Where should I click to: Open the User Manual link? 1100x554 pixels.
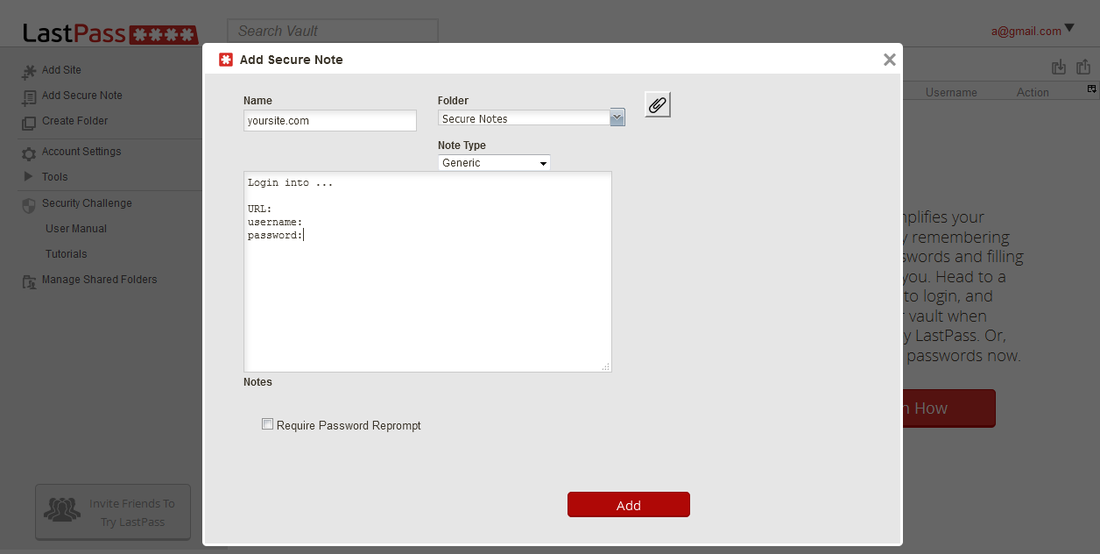76,229
